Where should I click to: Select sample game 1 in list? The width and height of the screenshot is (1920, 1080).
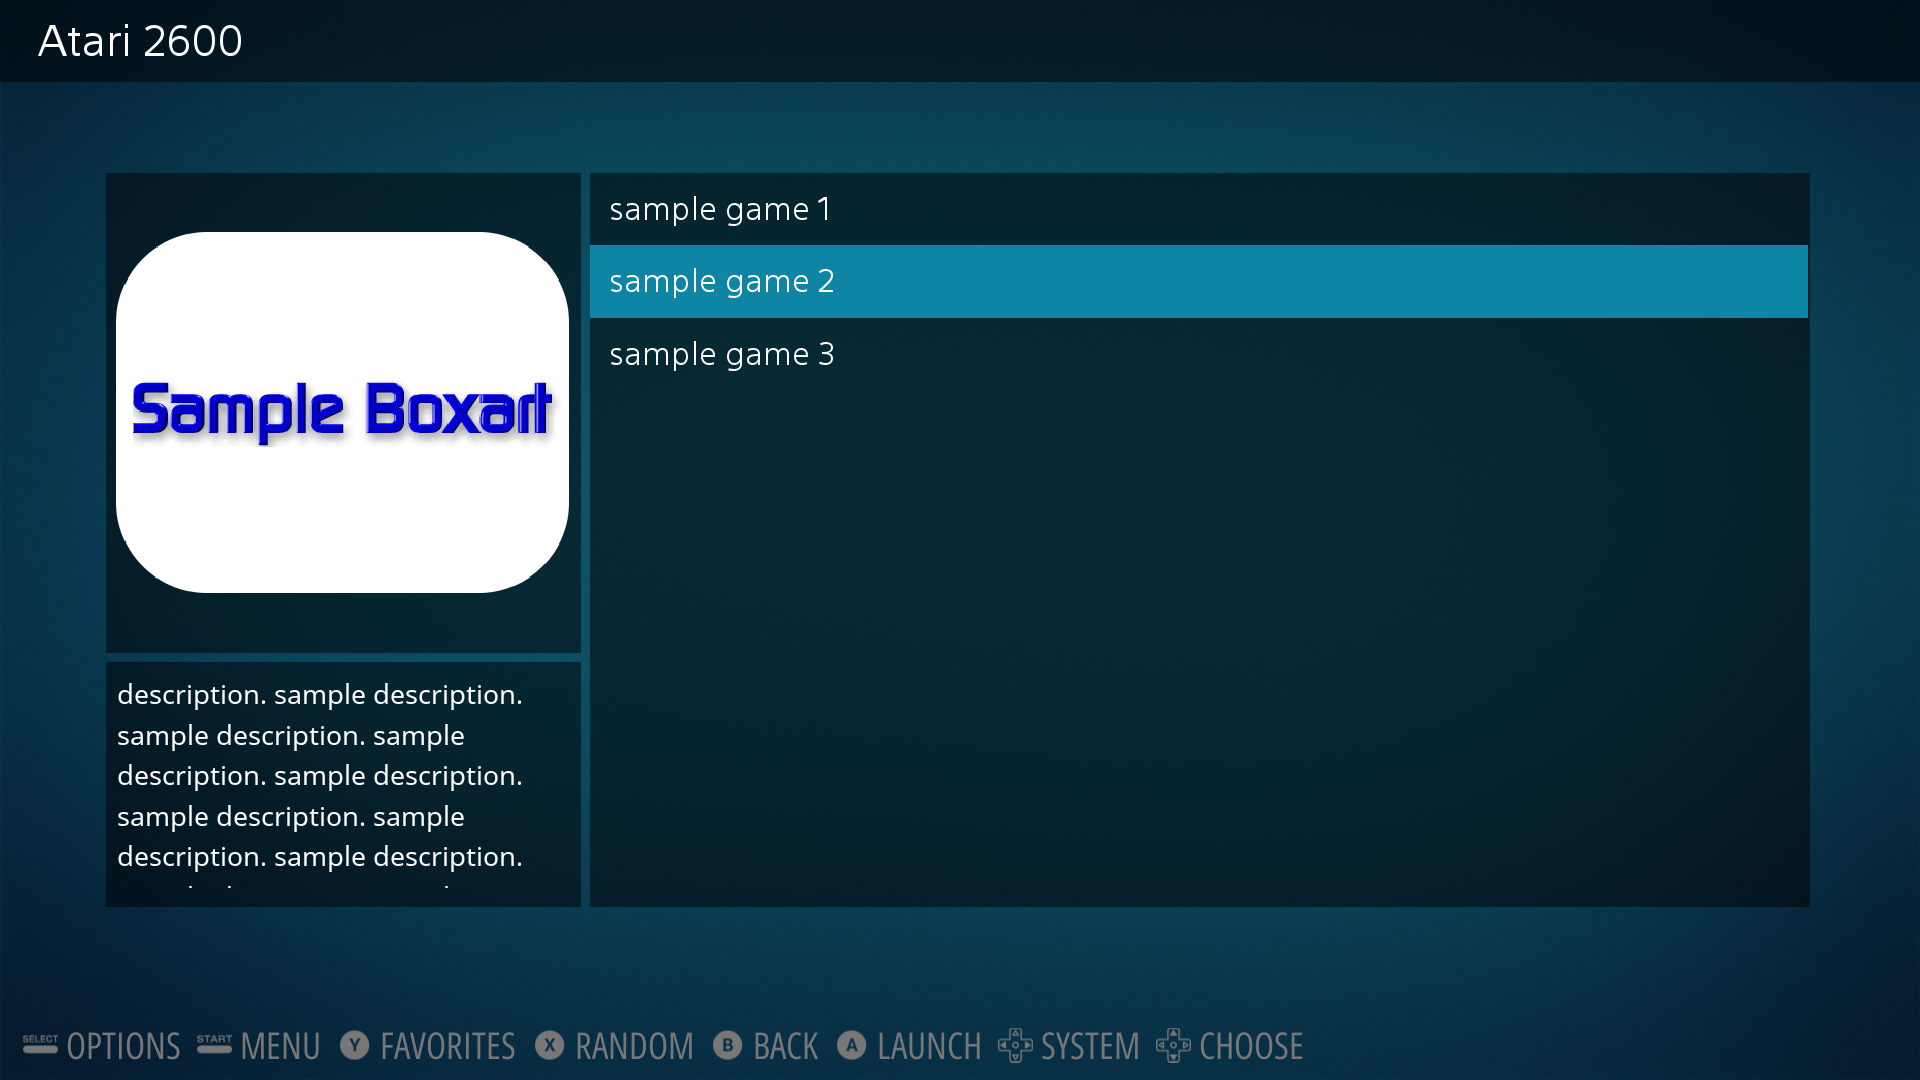point(720,209)
